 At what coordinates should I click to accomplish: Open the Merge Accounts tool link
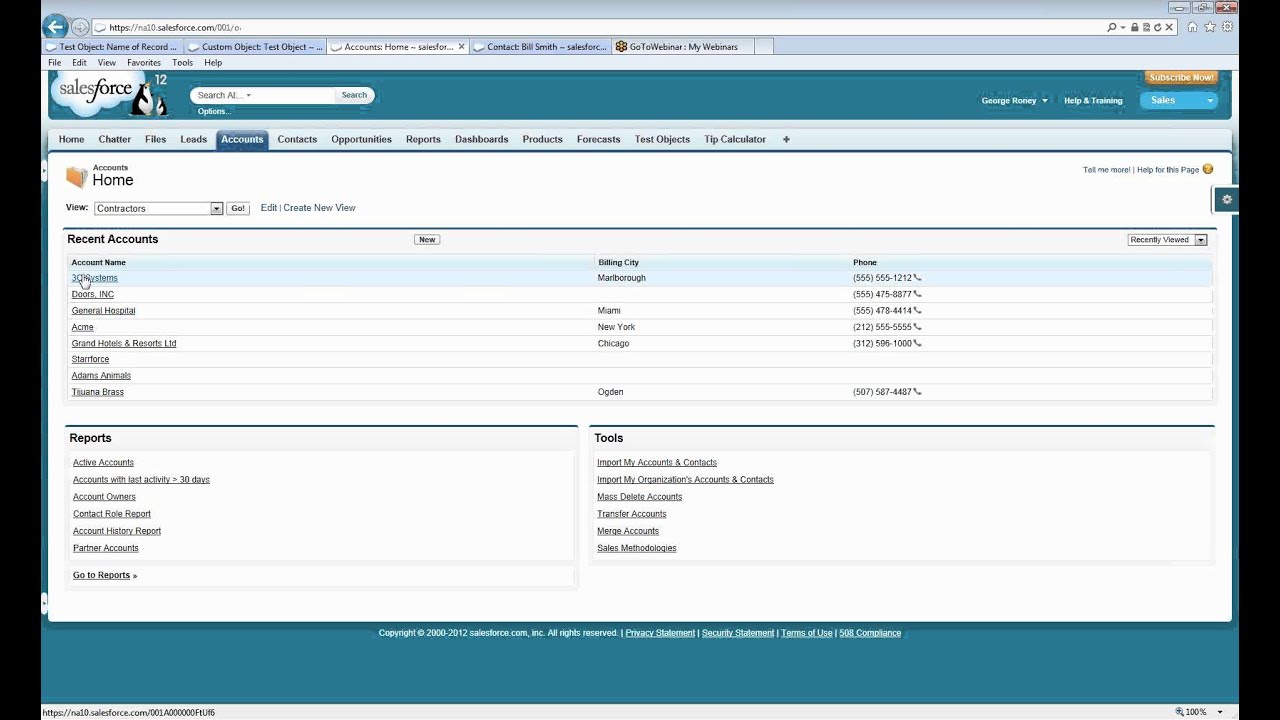628,531
